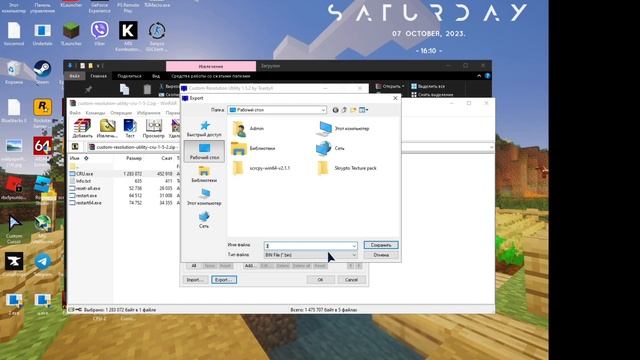Click Открыть dropdown in Explorer ribbon
The width and height of the screenshot is (640, 360).
click(x=390, y=86)
